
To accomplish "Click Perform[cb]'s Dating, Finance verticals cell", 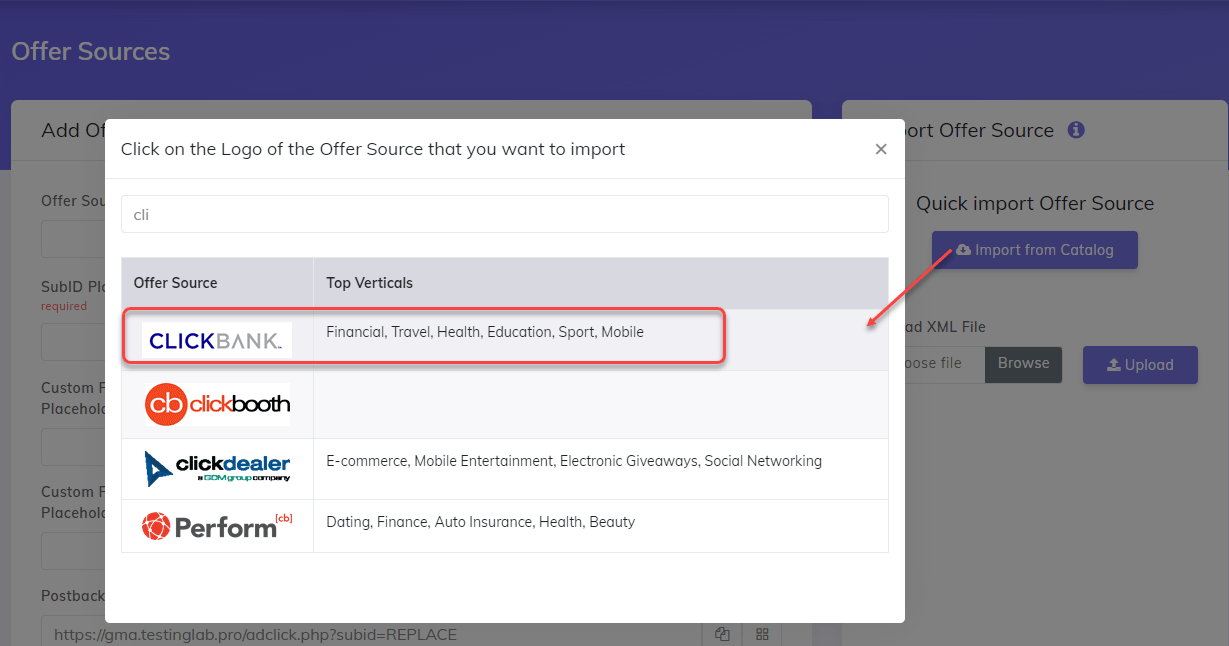I will coord(601,526).
